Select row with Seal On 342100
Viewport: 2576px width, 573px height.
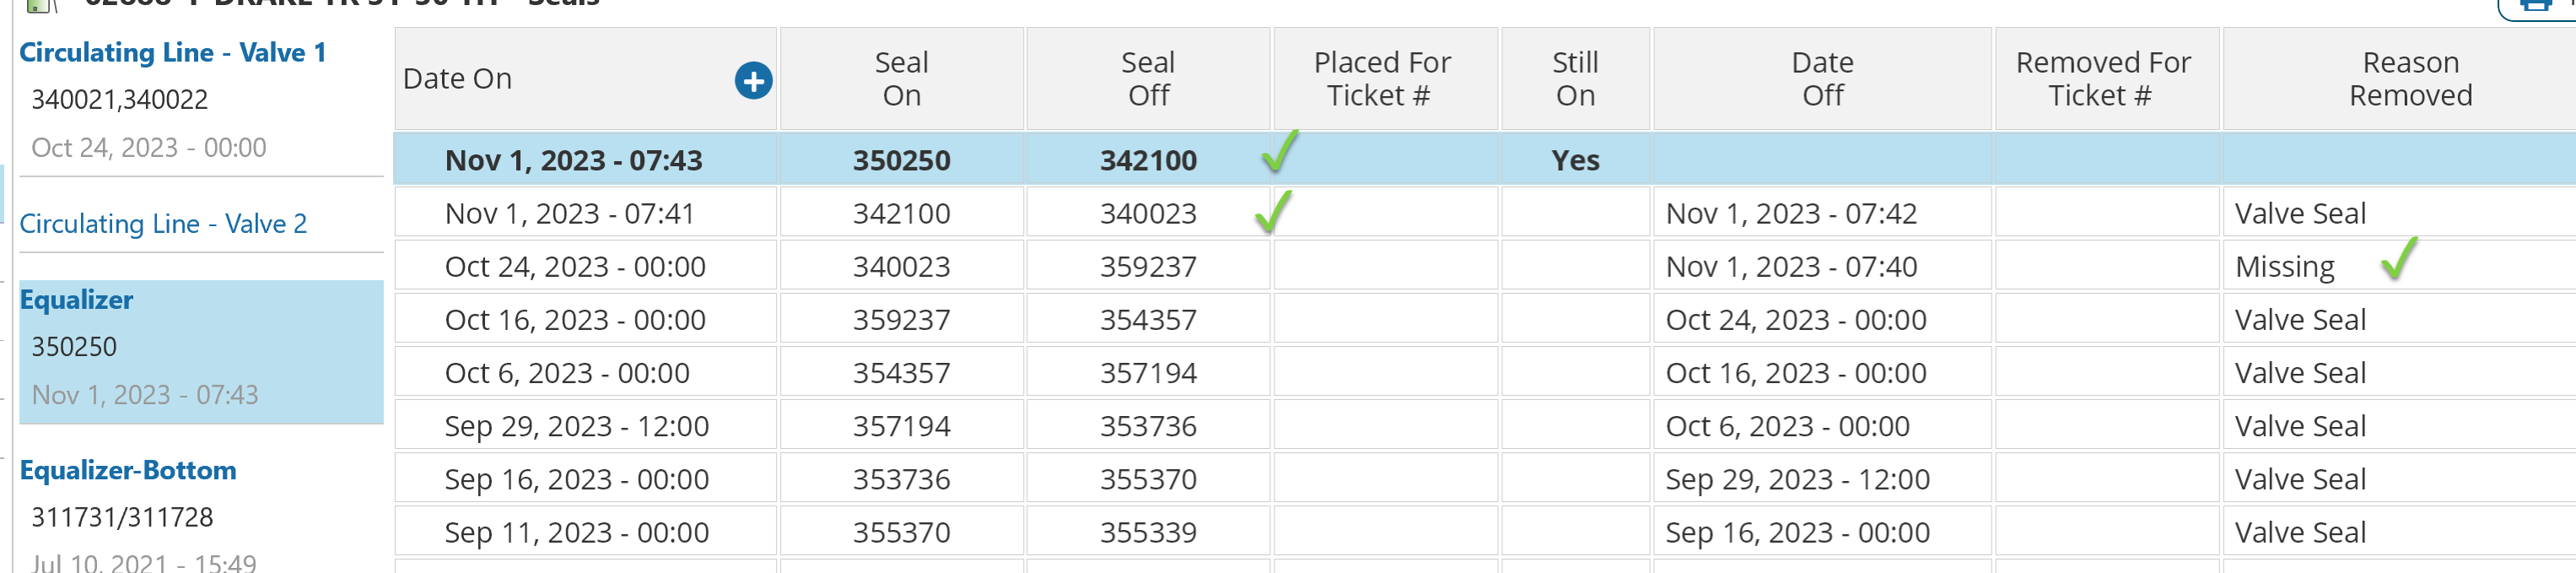click(x=901, y=214)
